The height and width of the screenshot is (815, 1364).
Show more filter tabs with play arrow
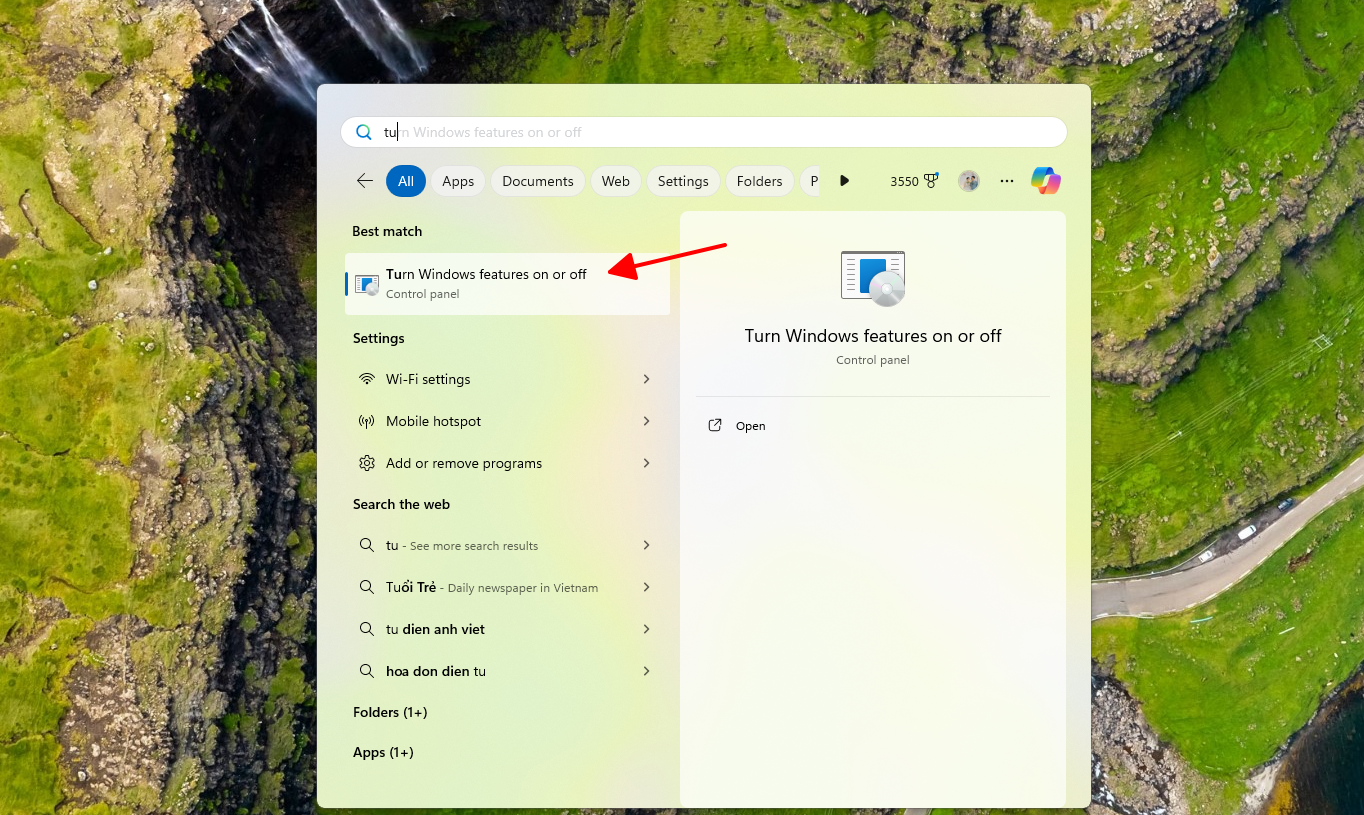tap(844, 181)
